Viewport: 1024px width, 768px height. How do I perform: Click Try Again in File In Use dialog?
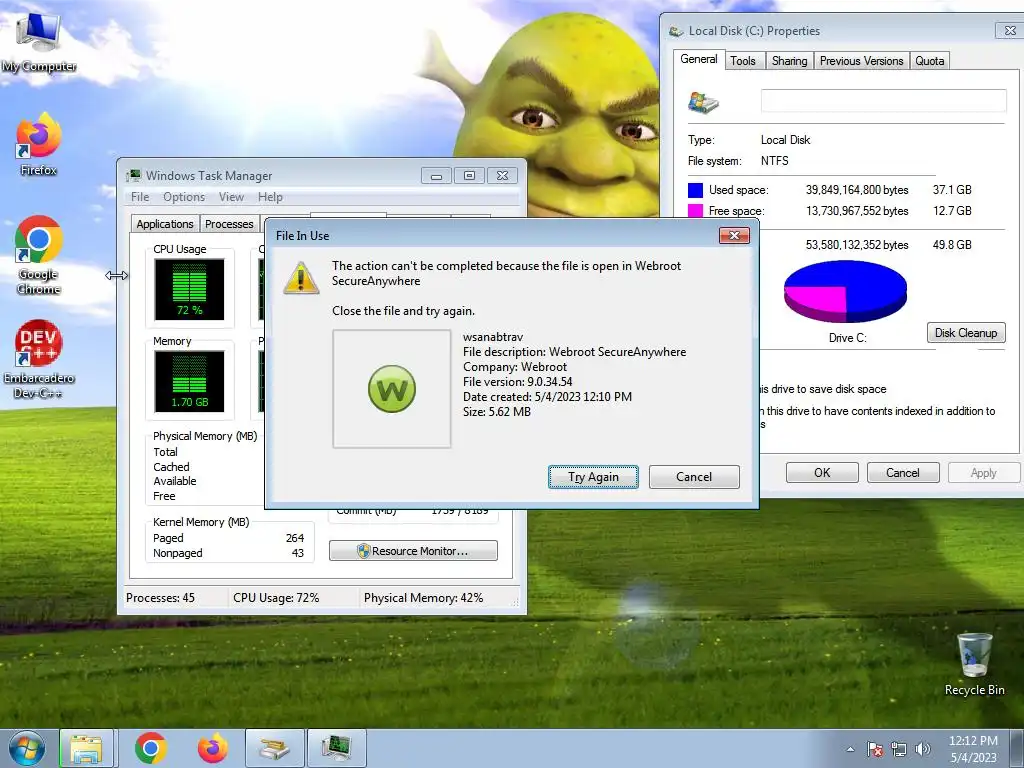[593, 477]
